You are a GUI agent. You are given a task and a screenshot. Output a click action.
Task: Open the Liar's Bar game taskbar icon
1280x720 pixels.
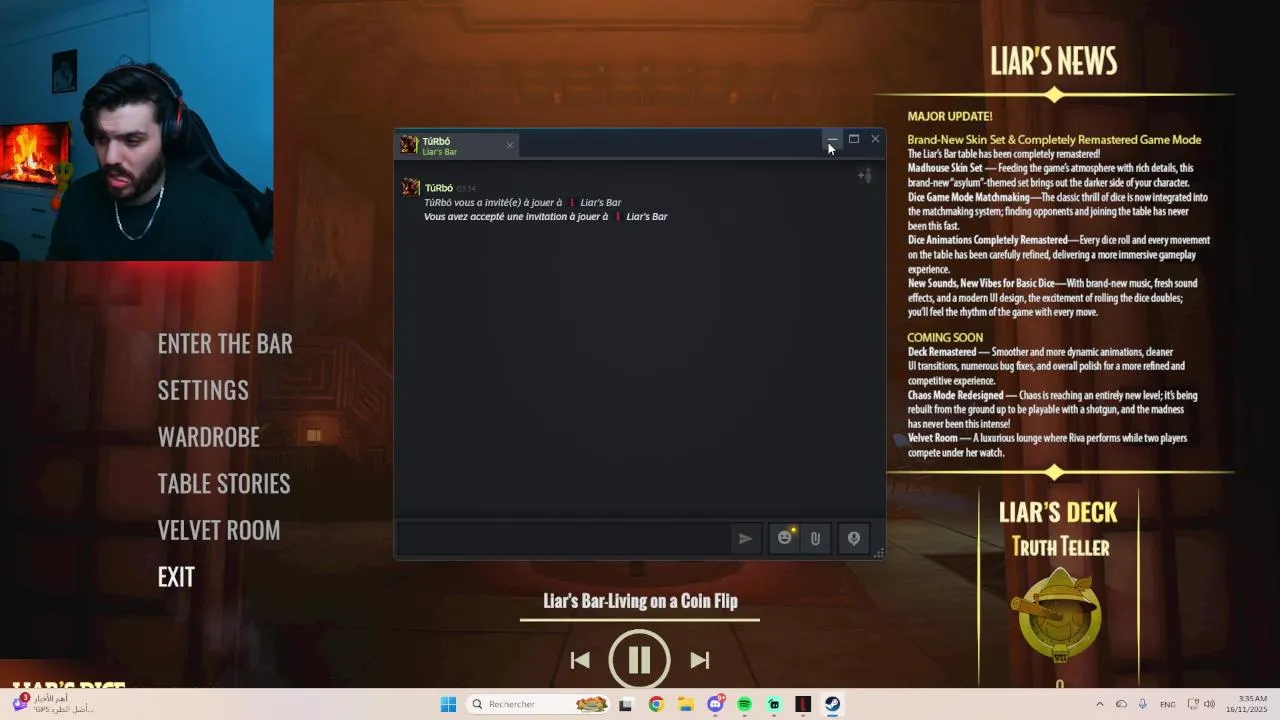(803, 704)
